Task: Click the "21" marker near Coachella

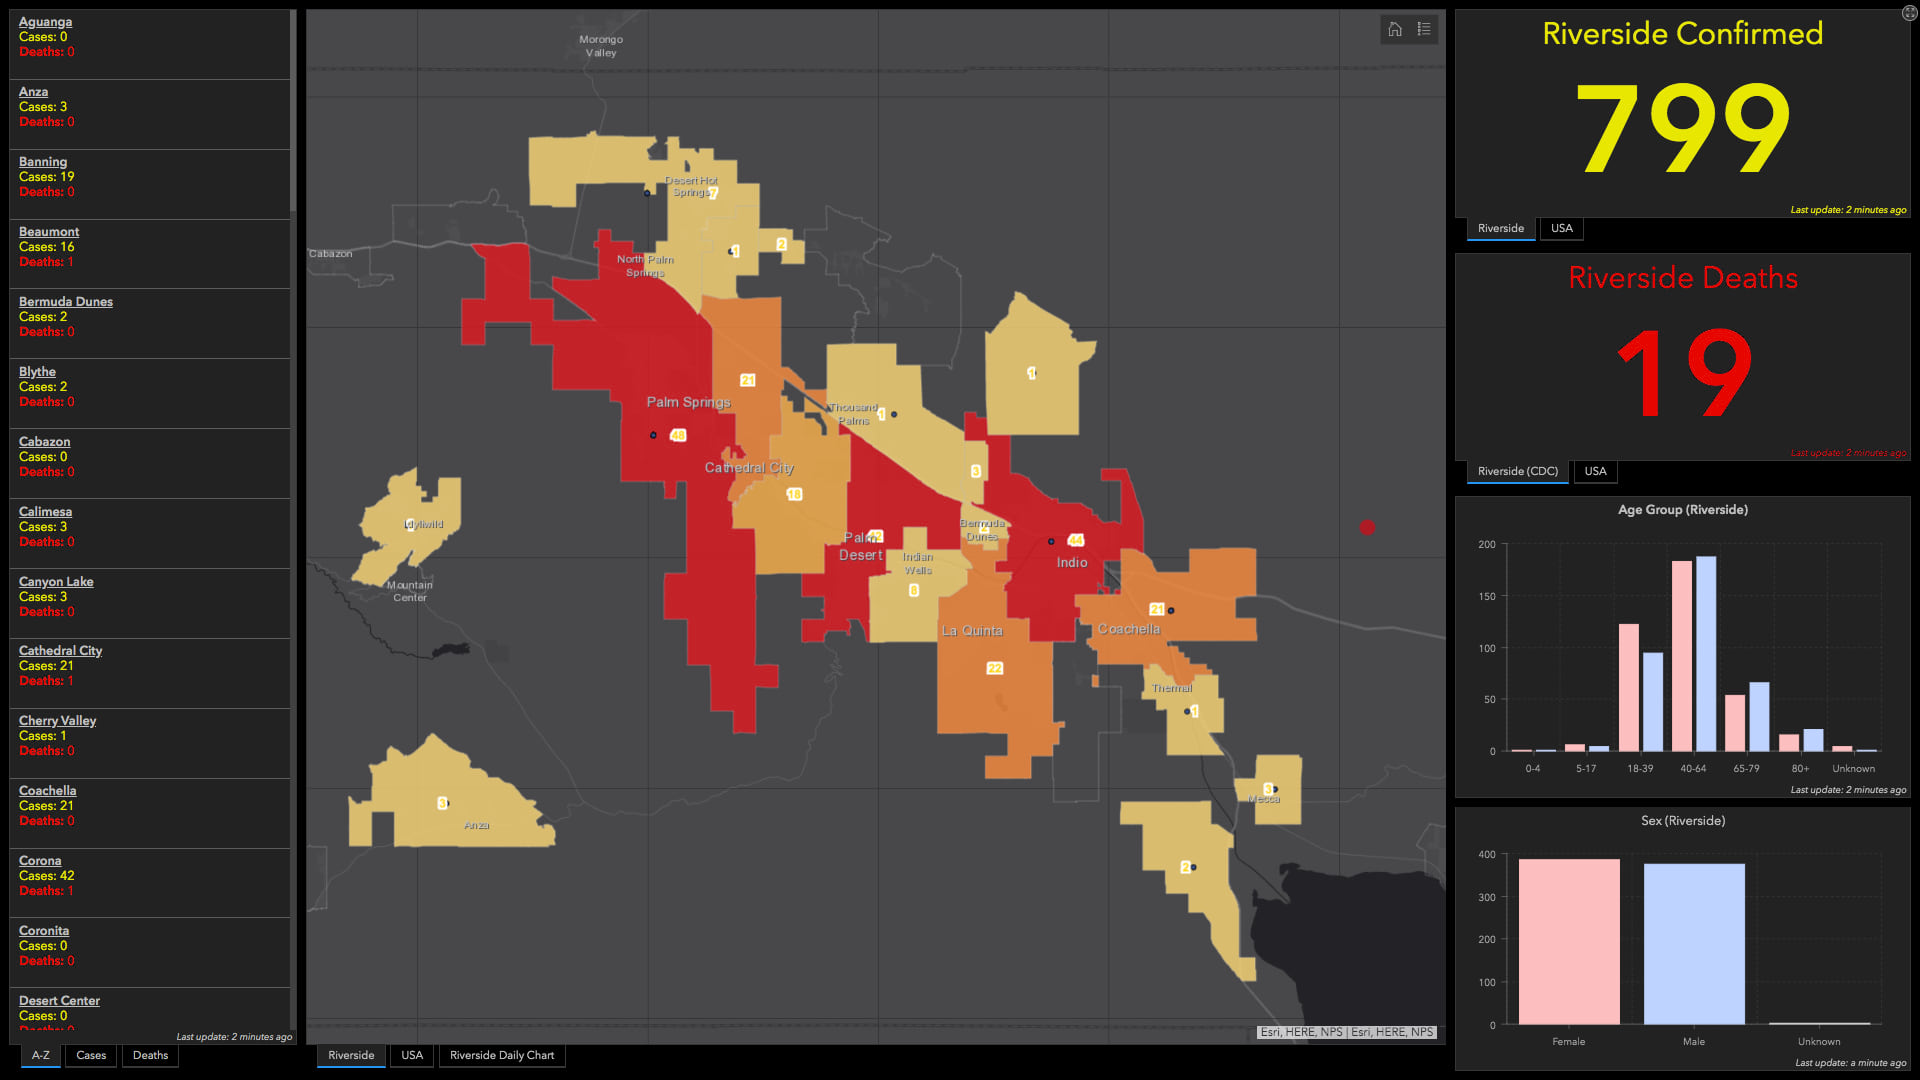Action: point(1158,607)
